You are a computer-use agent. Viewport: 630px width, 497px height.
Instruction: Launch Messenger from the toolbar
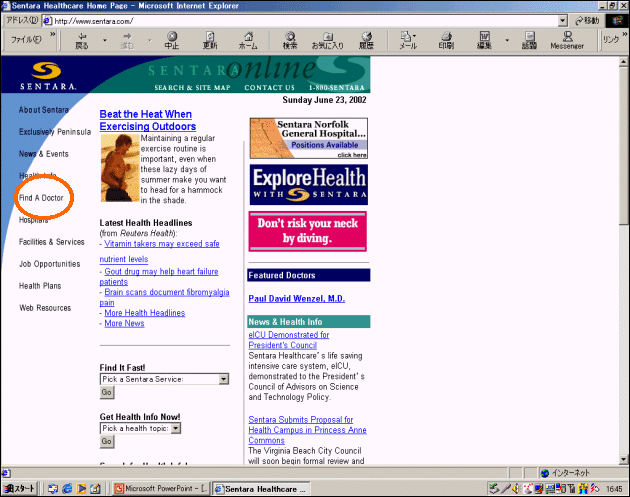(567, 39)
